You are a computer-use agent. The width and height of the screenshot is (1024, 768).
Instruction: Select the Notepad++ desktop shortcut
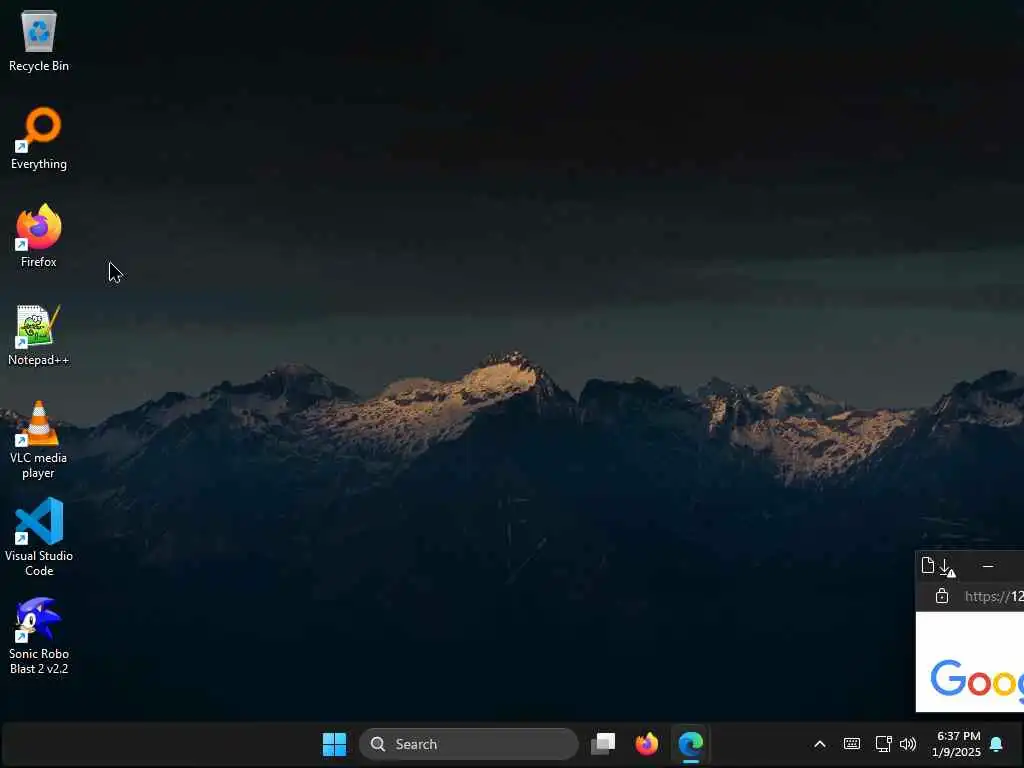coord(39,334)
